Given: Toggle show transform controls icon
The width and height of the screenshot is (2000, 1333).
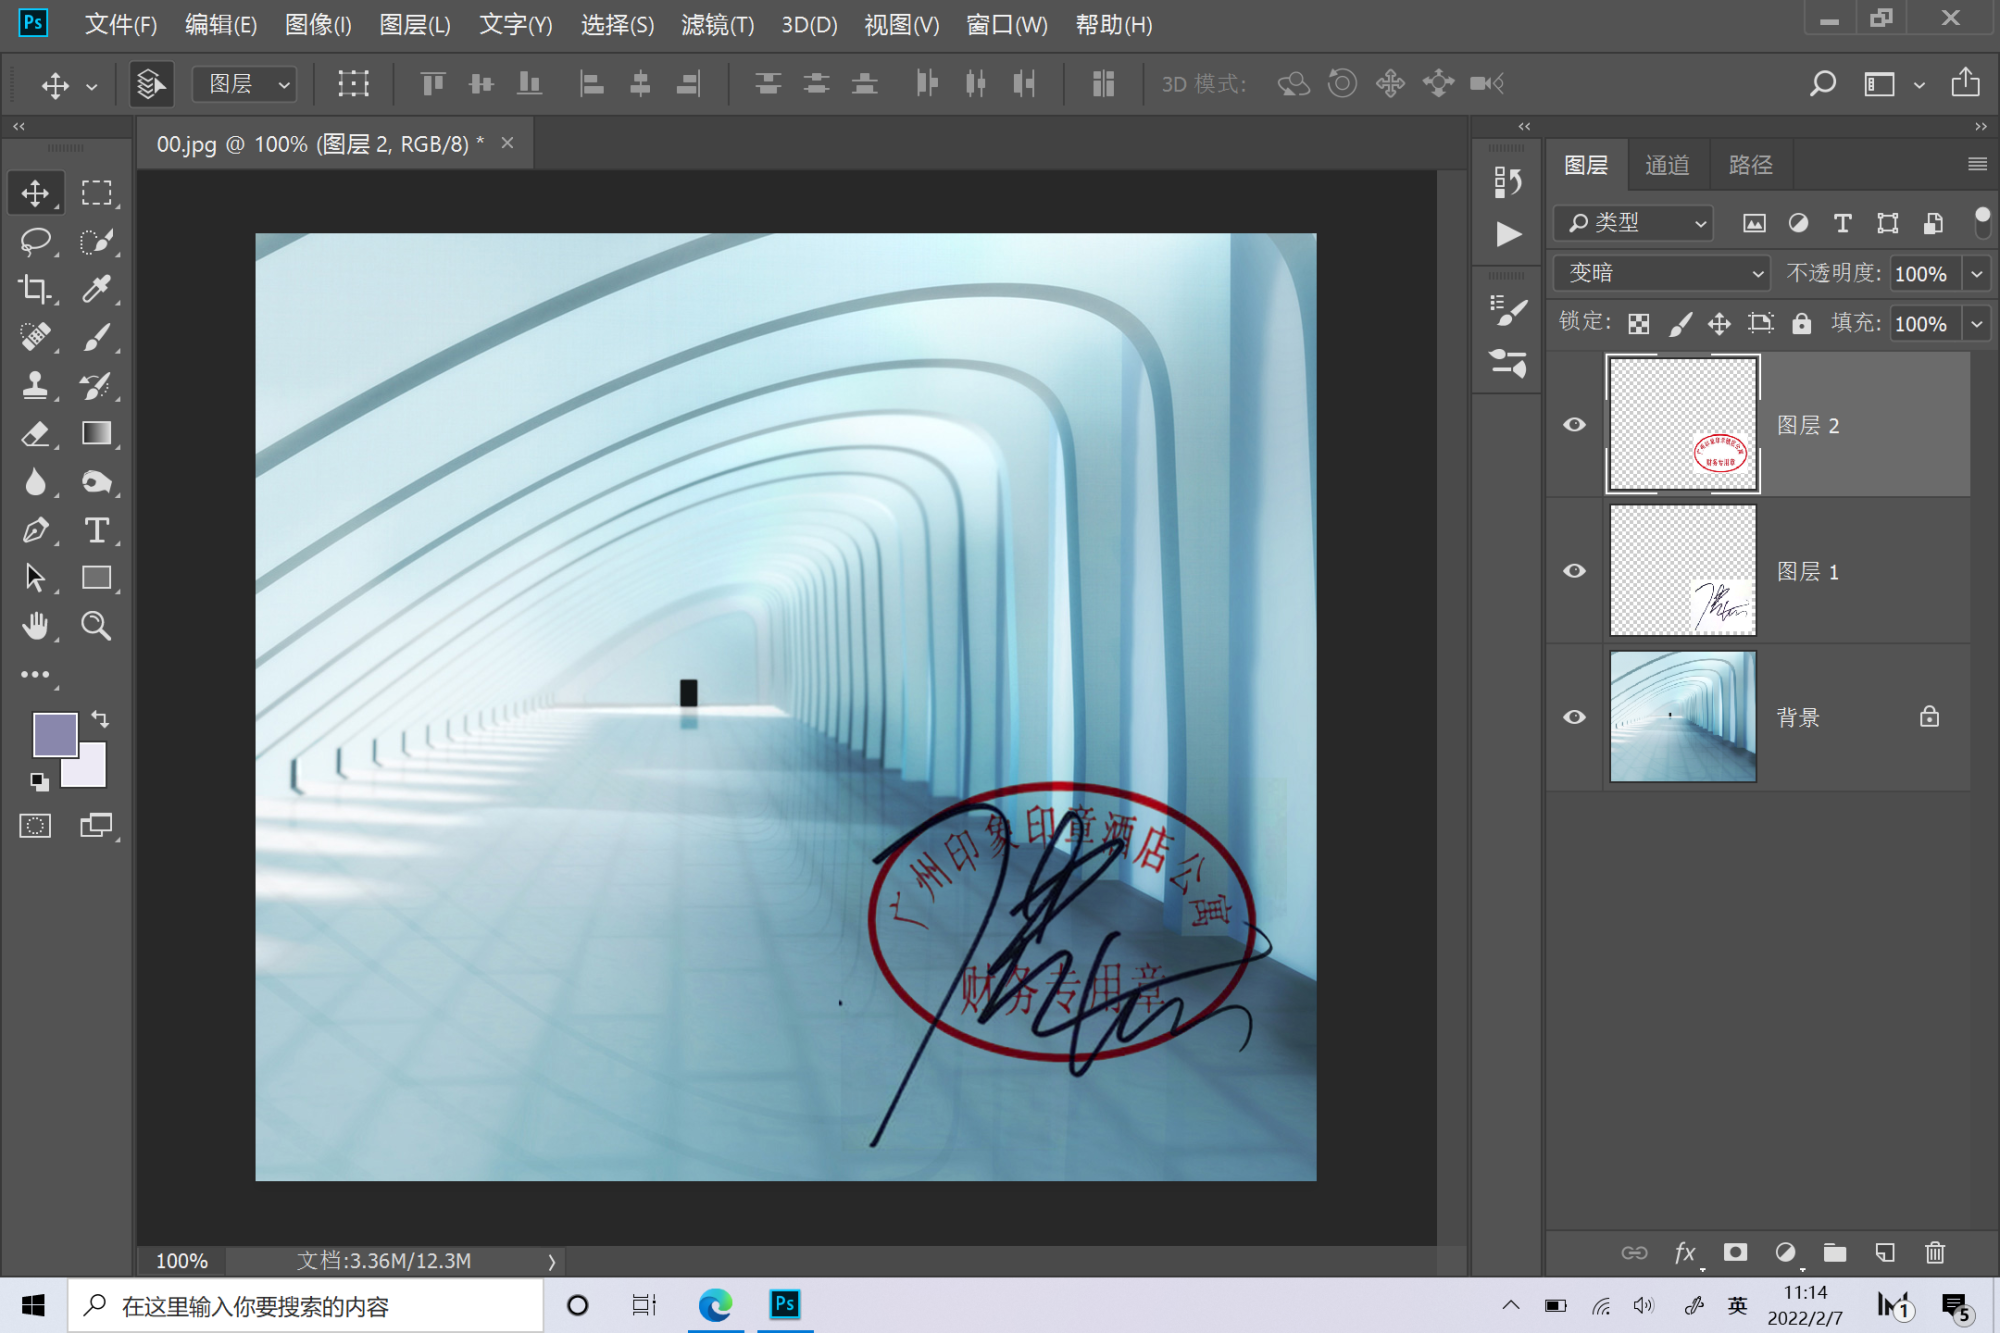Looking at the screenshot, I should [x=353, y=84].
